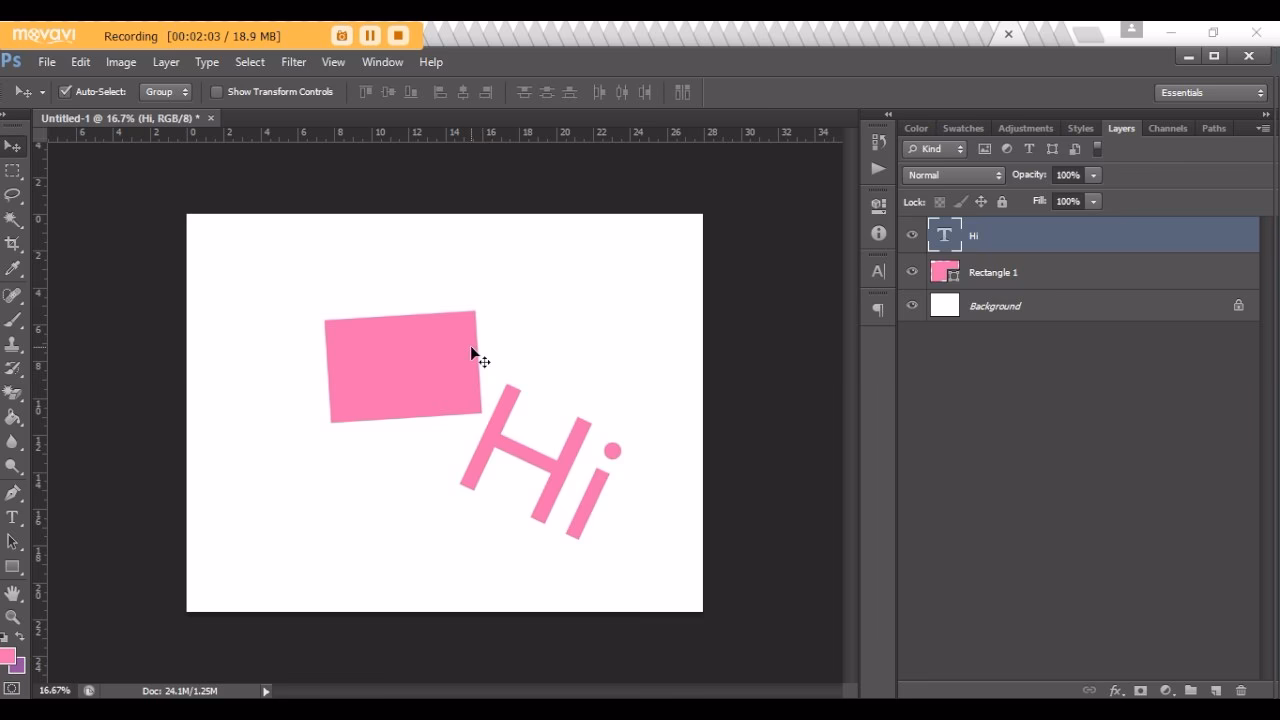Open the blend mode dropdown showing Normal
Image resolution: width=1280 pixels, height=720 pixels.
coord(951,174)
